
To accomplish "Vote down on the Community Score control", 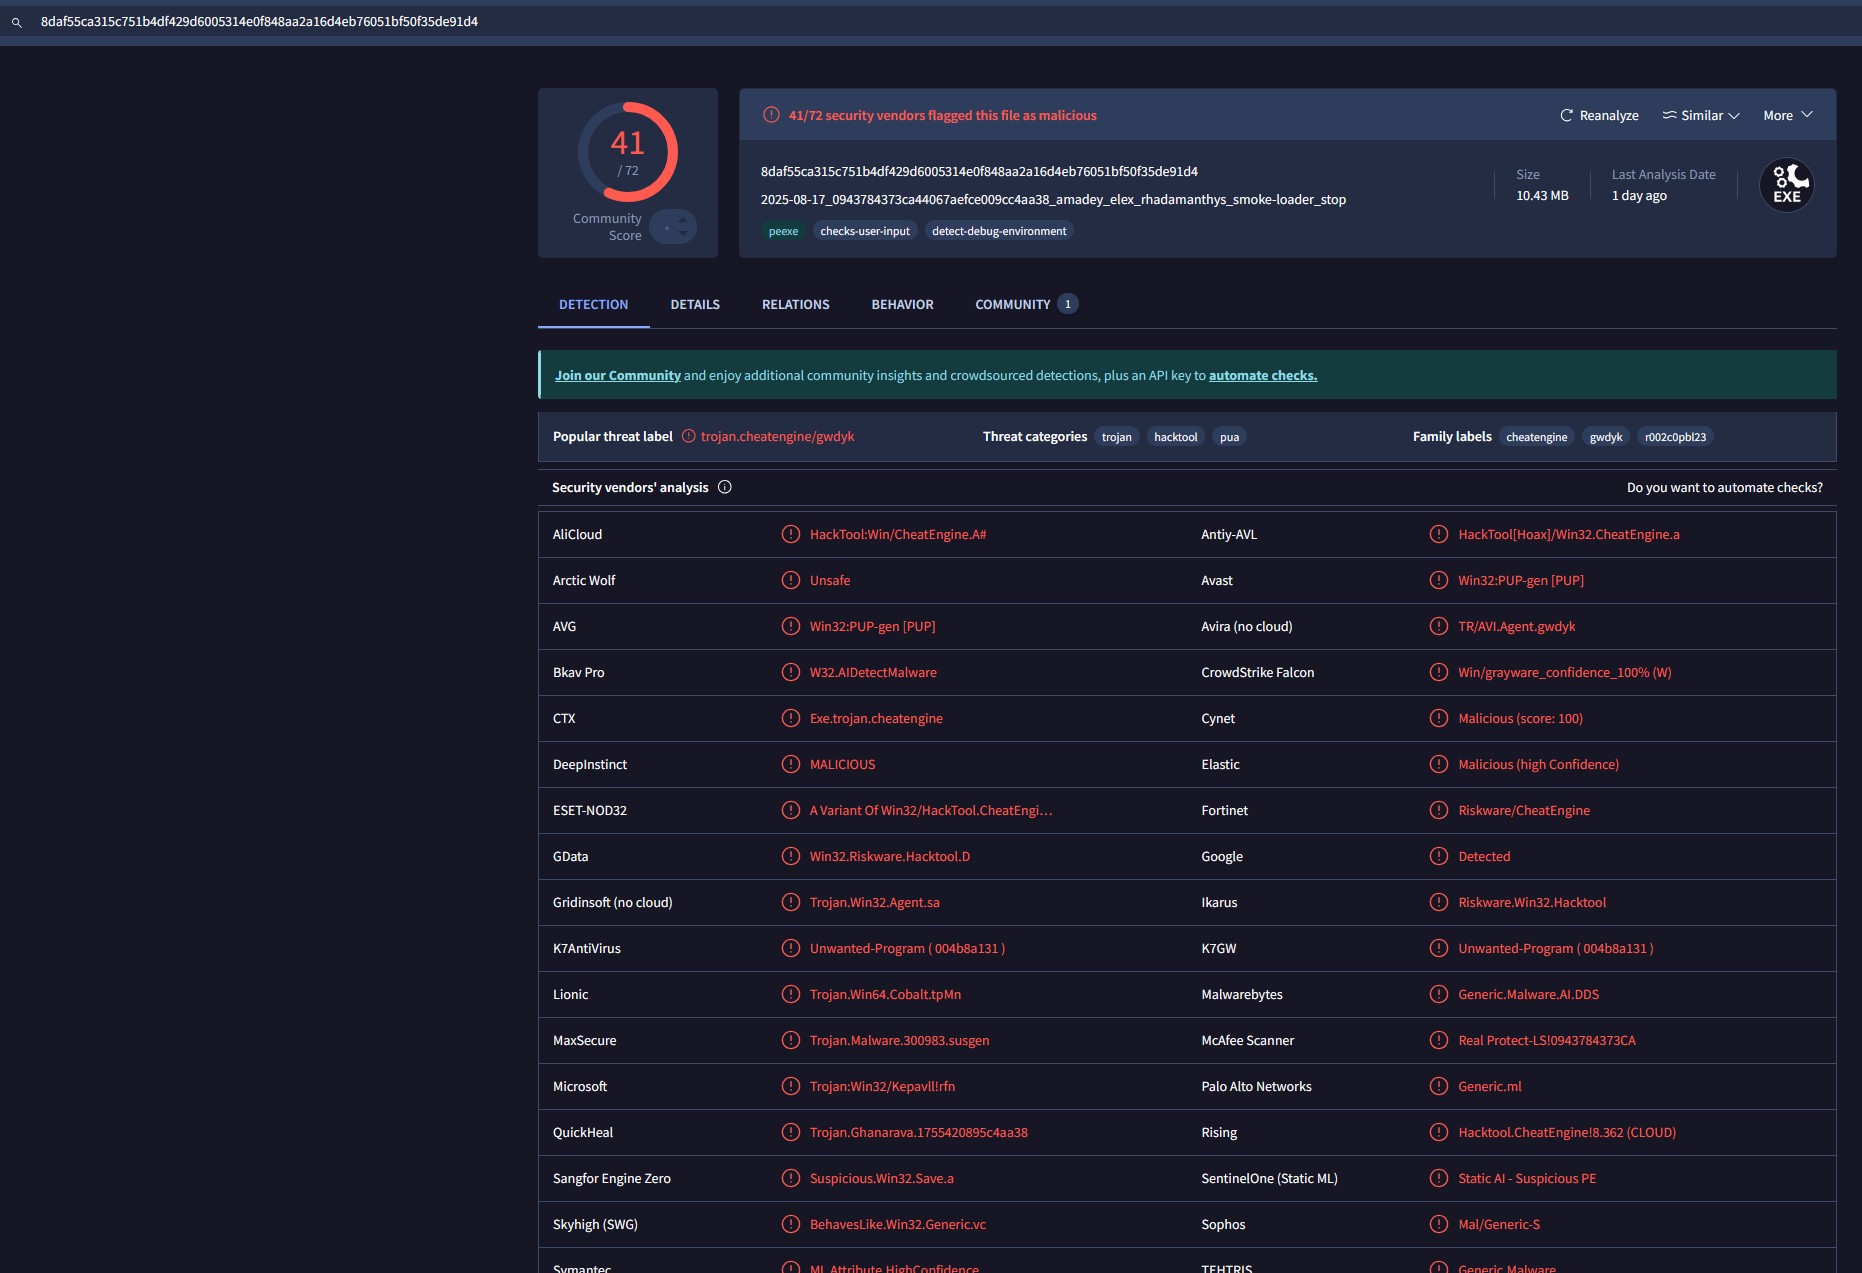I will pyautogui.click(x=683, y=235).
